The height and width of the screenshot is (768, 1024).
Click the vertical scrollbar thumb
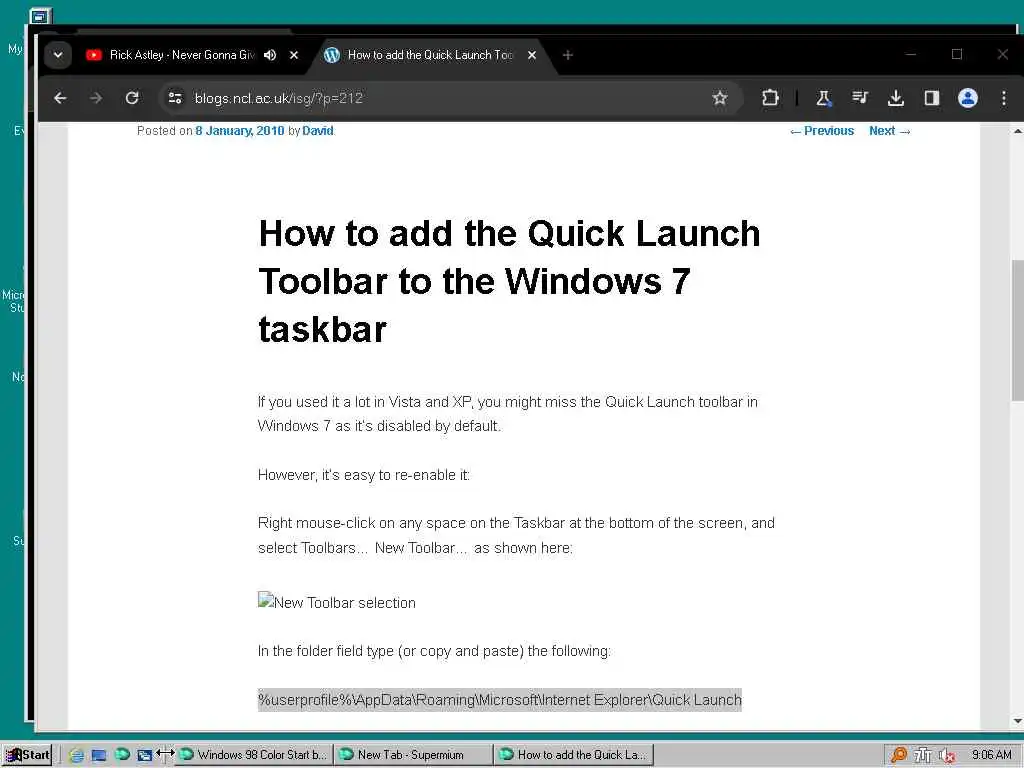coord(1017,330)
